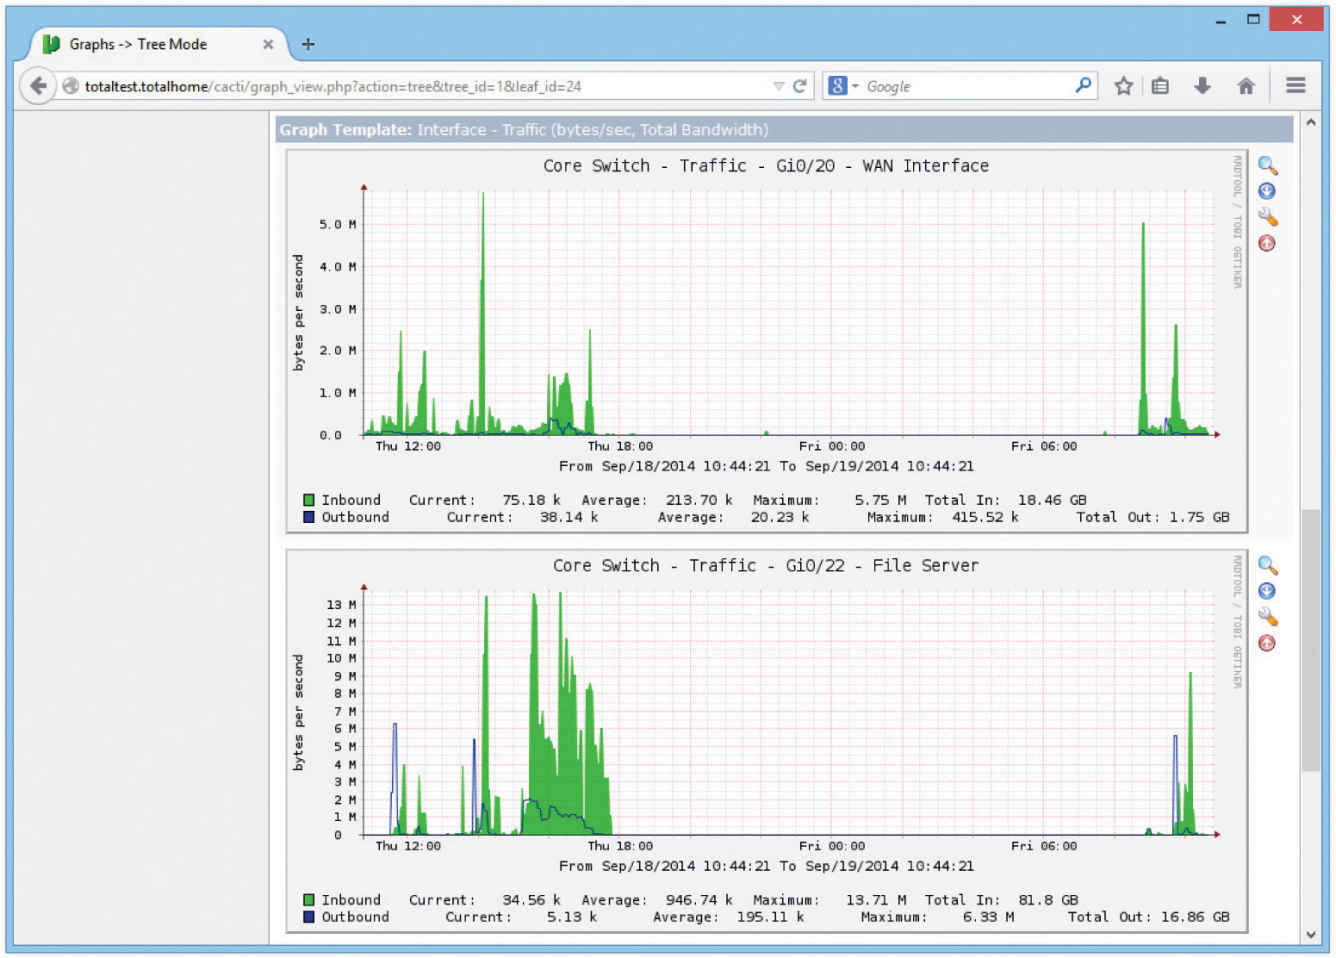
Task: Export Gi0/20 WAN graph data as CSV
Action: pyautogui.click(x=1267, y=191)
